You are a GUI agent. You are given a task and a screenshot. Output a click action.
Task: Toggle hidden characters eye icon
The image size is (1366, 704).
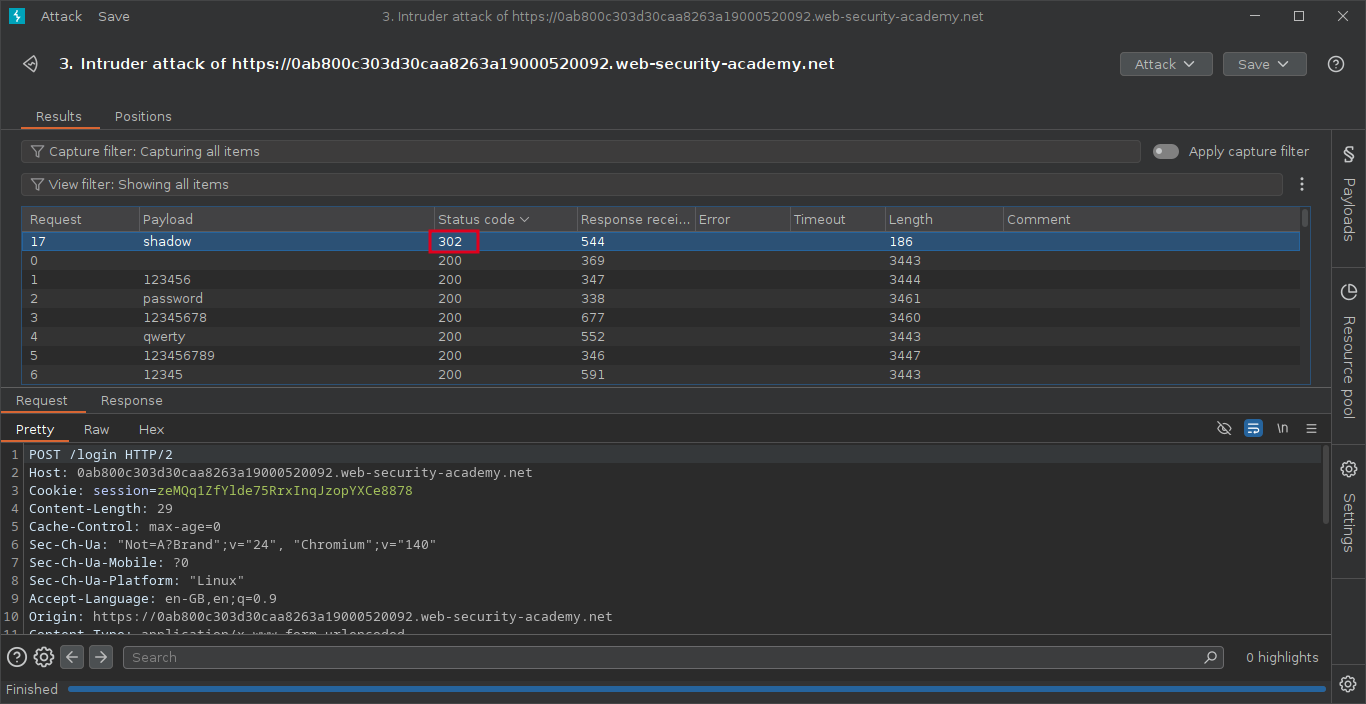1224,429
